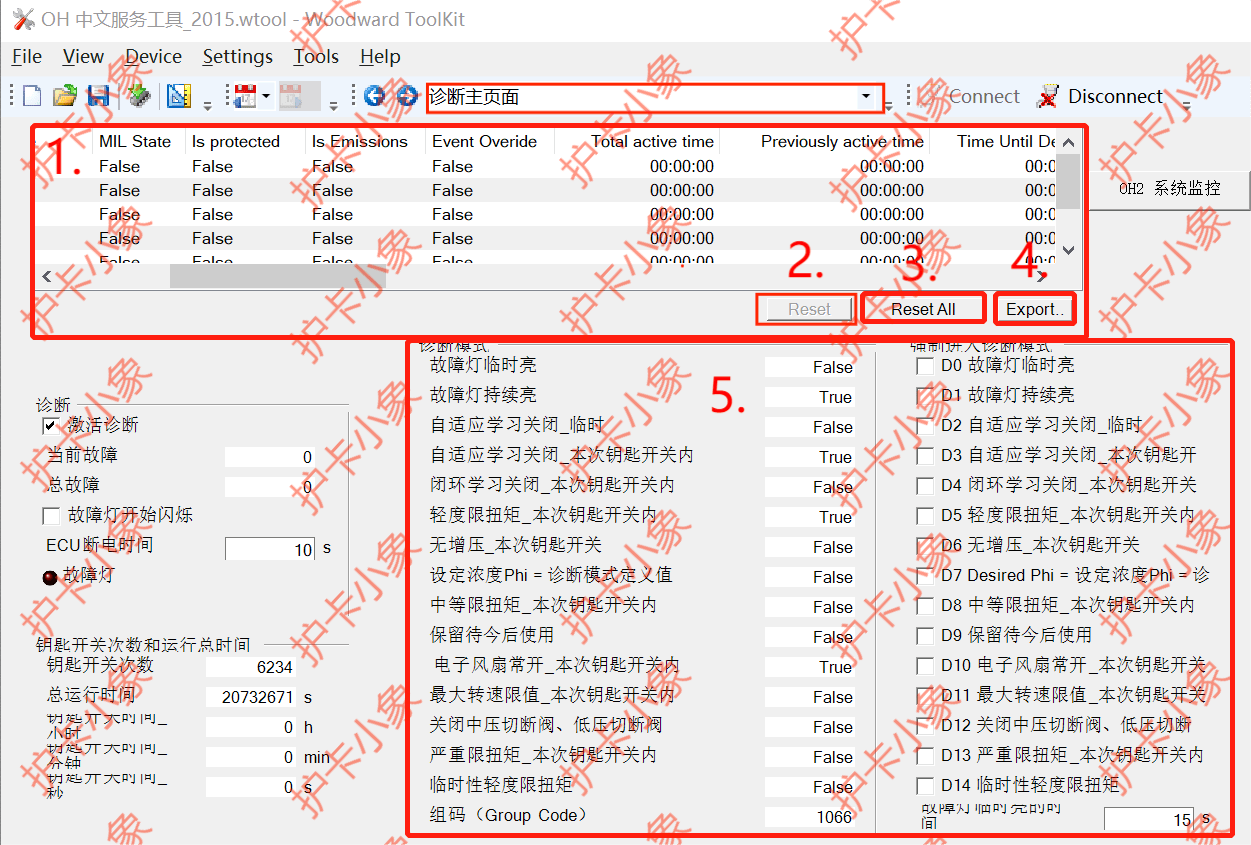Open the calendar icon dropdown arrow
Viewport: 1251px width, 845px height.
pyautogui.click(x=266, y=97)
